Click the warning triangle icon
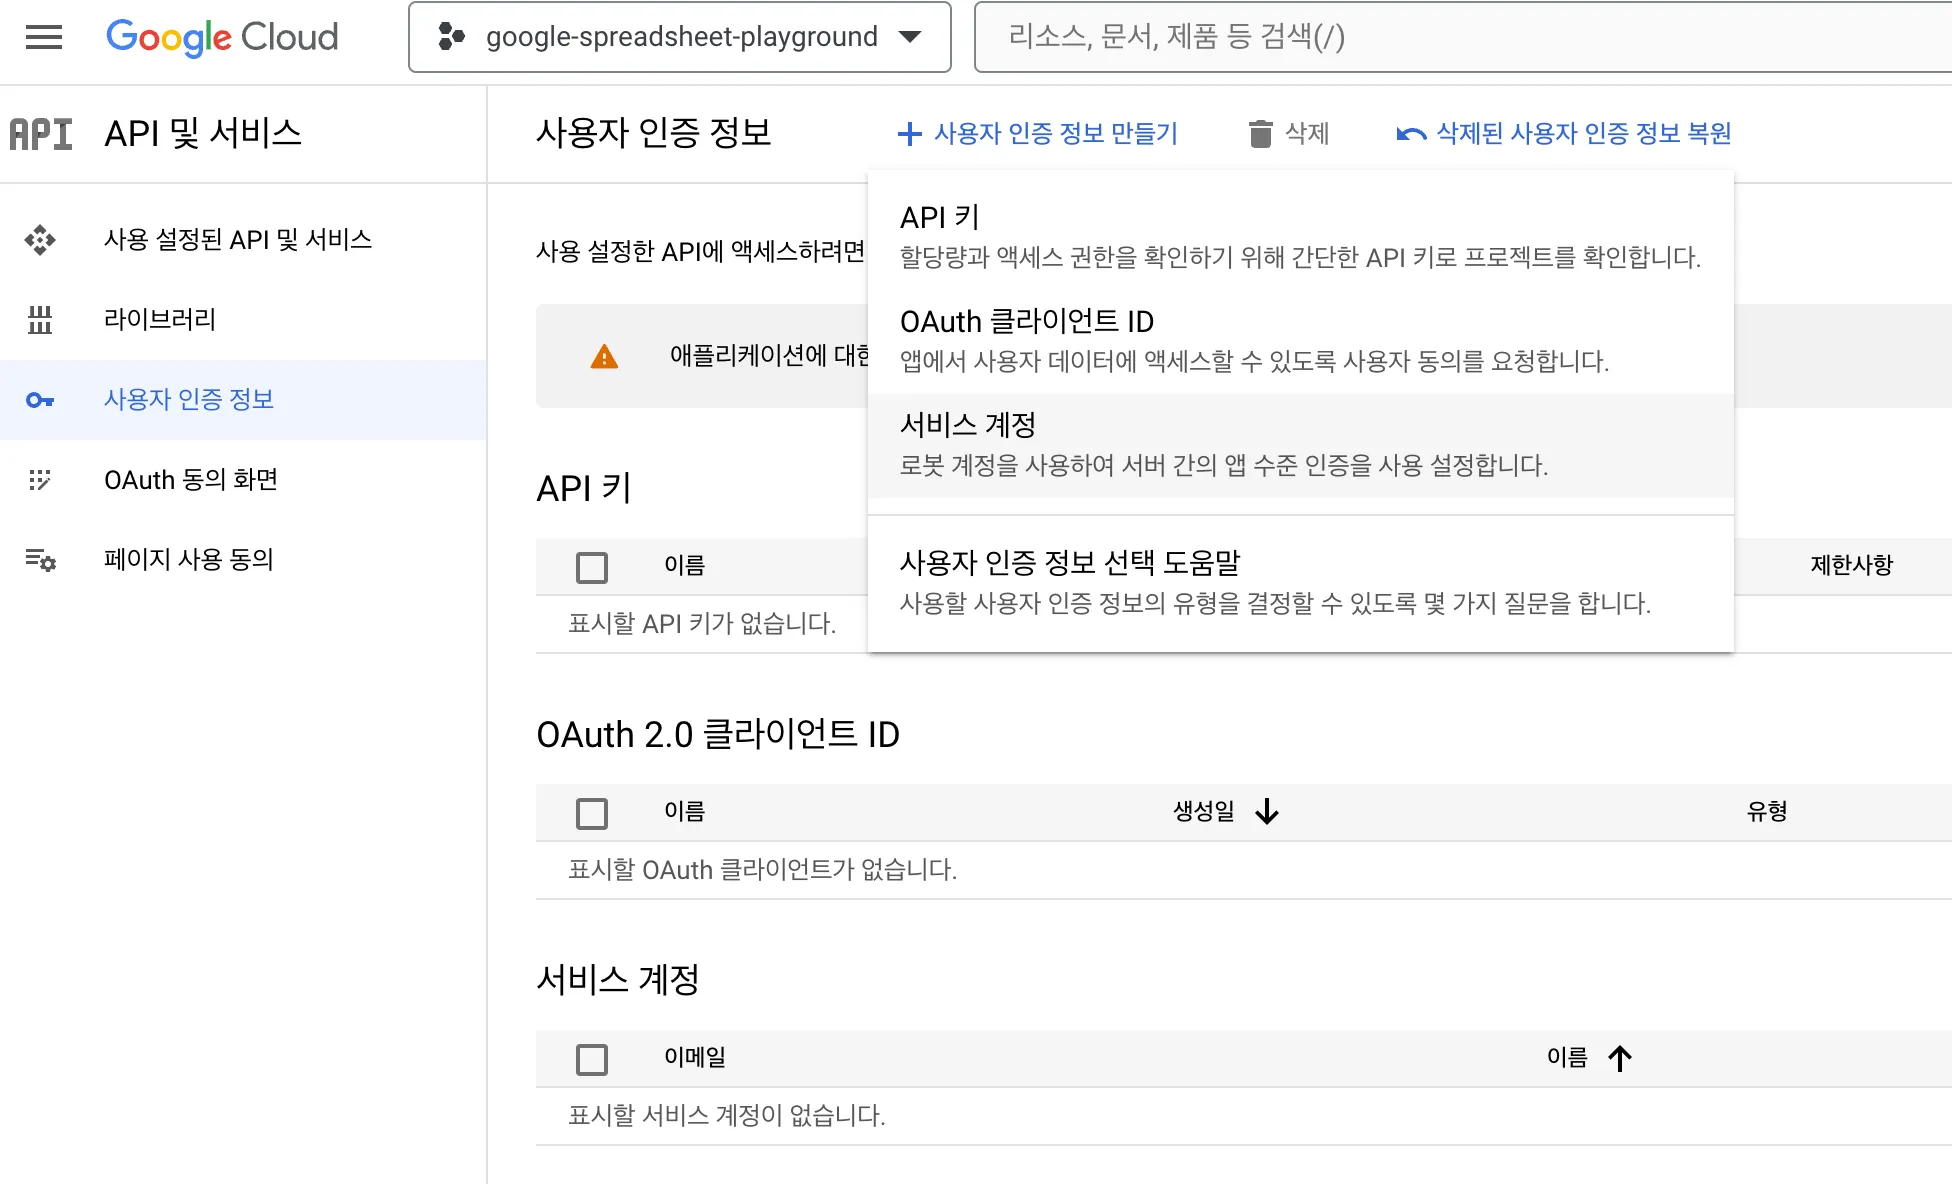 603,357
